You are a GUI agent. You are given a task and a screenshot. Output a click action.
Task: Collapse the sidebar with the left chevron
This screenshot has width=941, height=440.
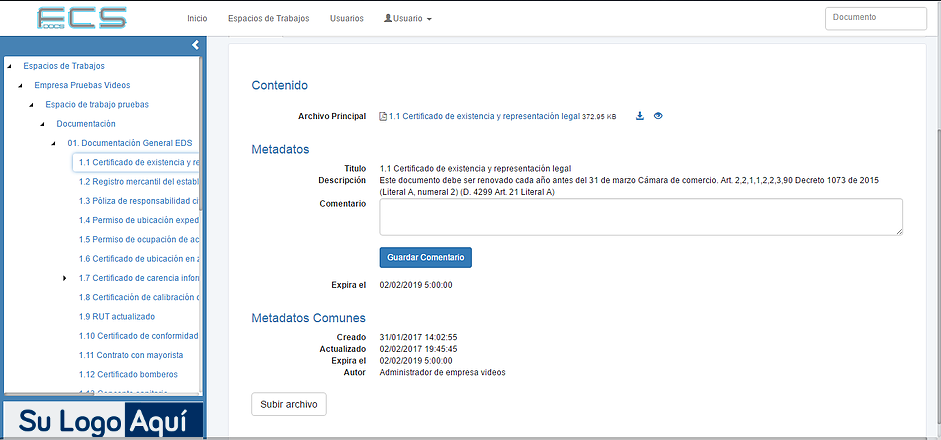pyautogui.click(x=195, y=45)
